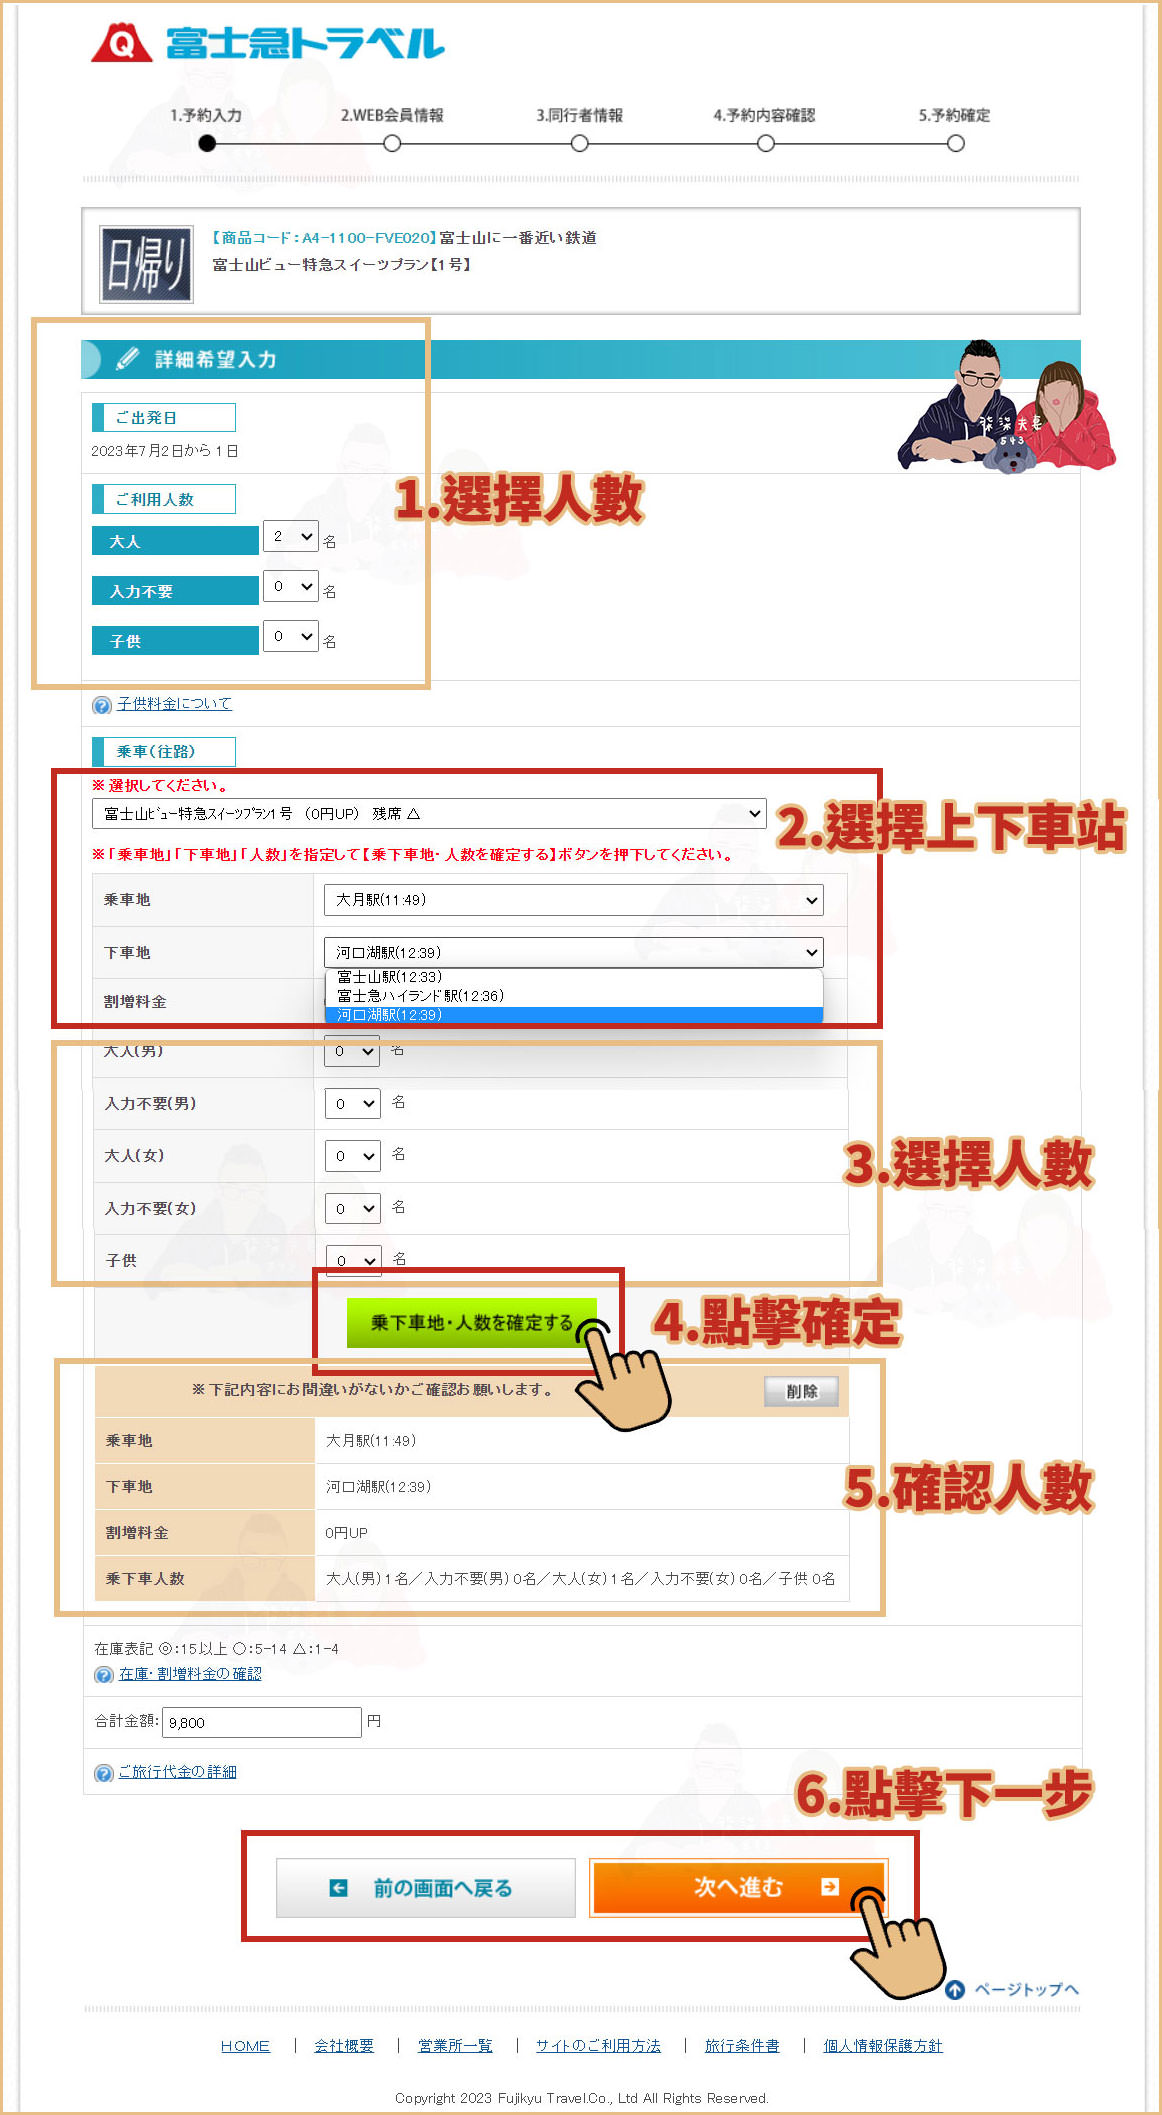Click the Fujikyu Travel logo
The width and height of the screenshot is (1162, 2115).
[x=267, y=43]
